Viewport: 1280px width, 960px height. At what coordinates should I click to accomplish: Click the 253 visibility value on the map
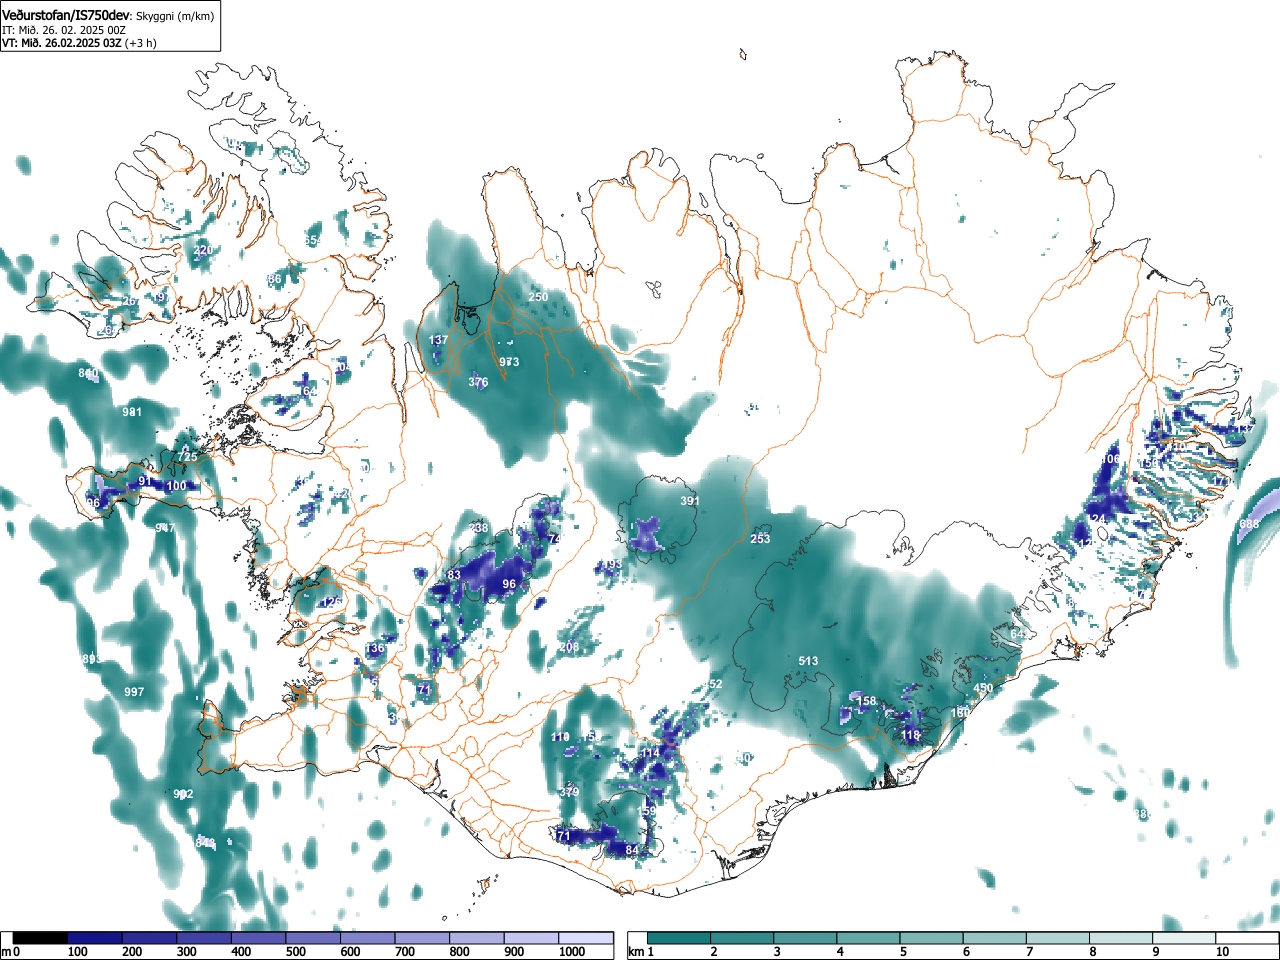point(760,539)
